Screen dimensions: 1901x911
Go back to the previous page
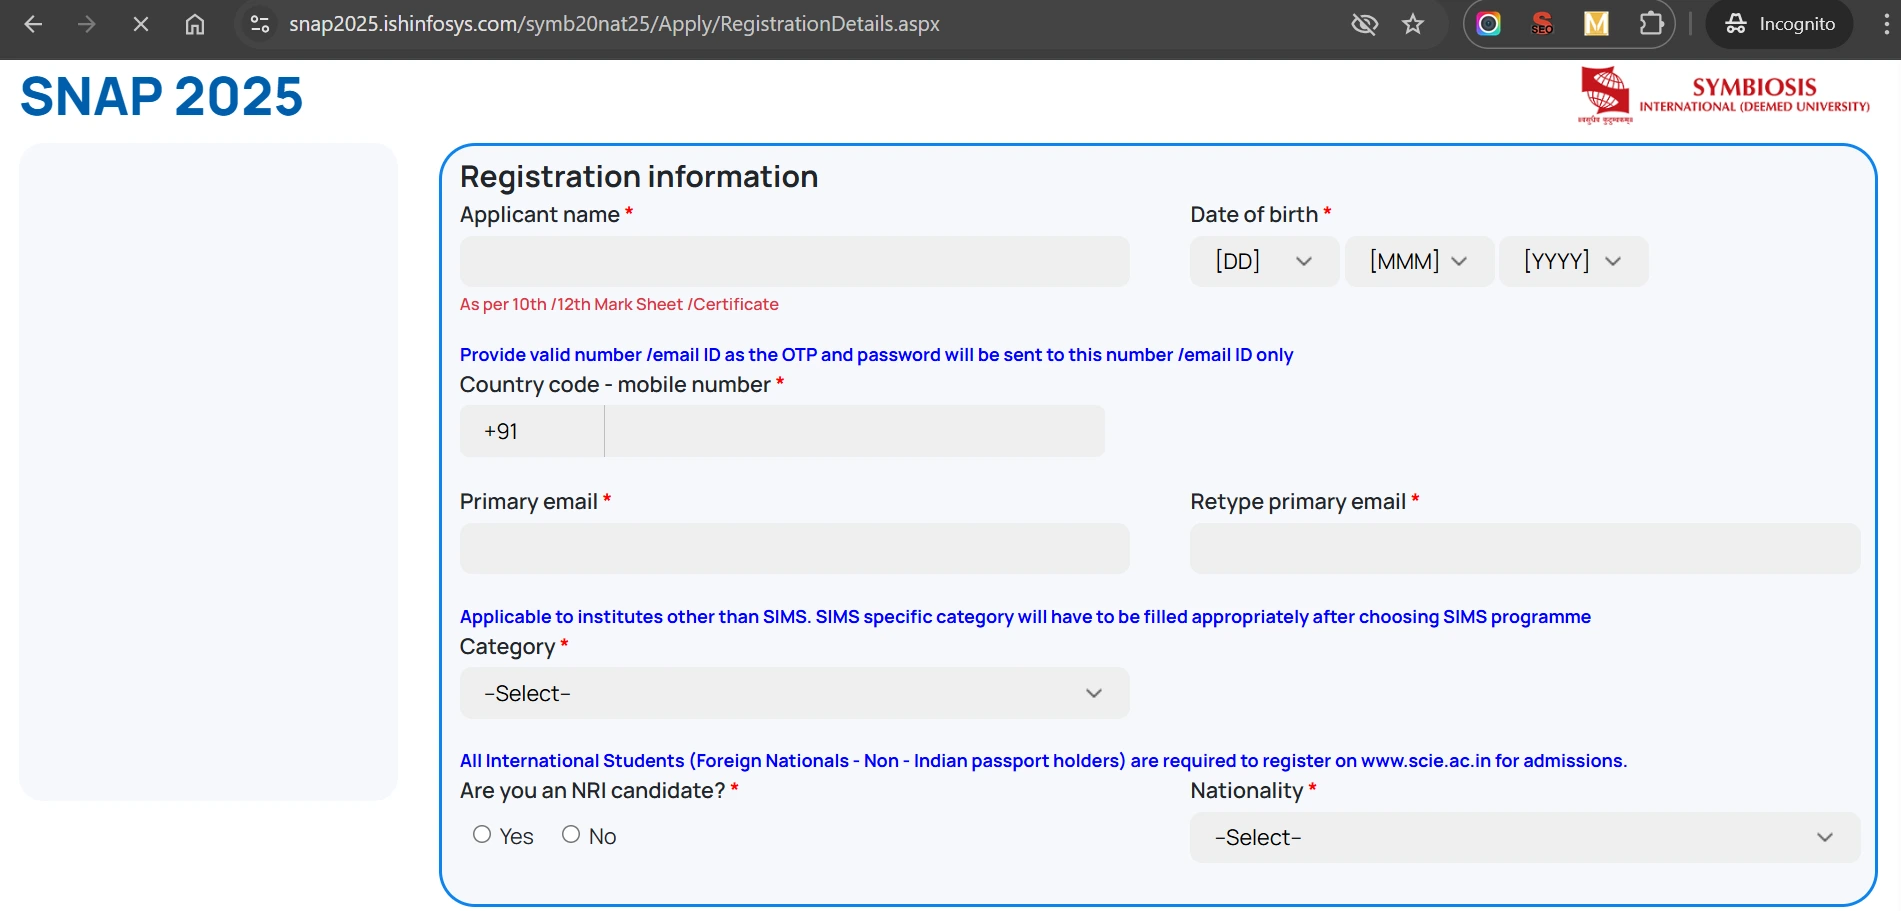33,24
